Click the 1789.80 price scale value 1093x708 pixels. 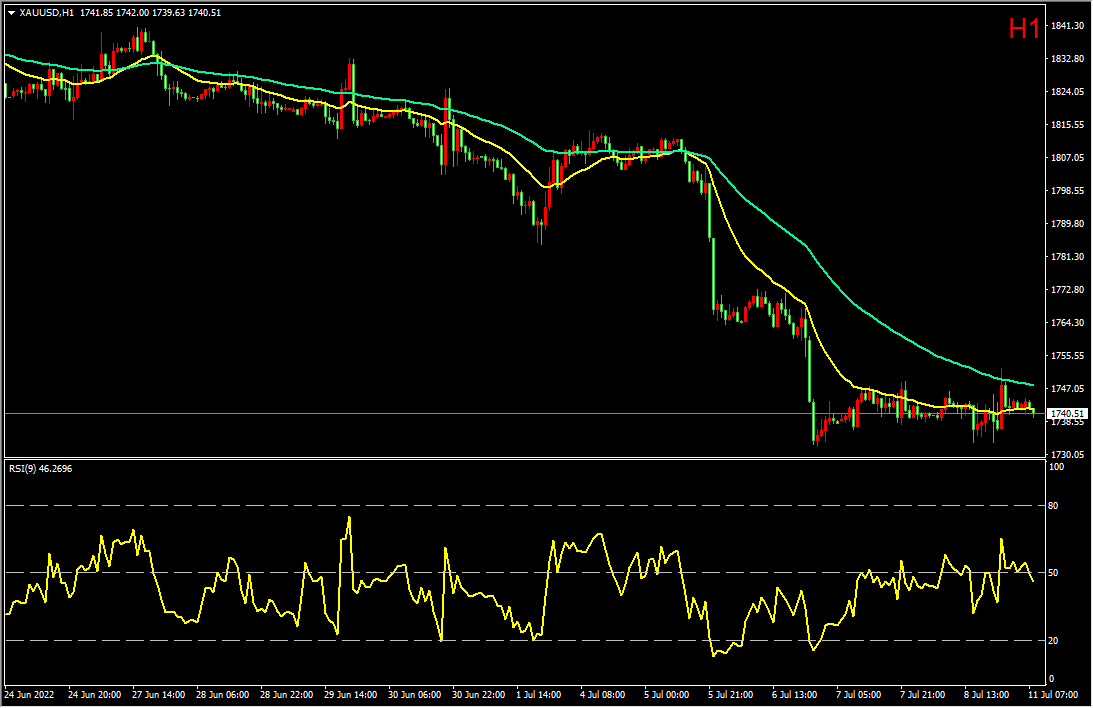[1067, 224]
